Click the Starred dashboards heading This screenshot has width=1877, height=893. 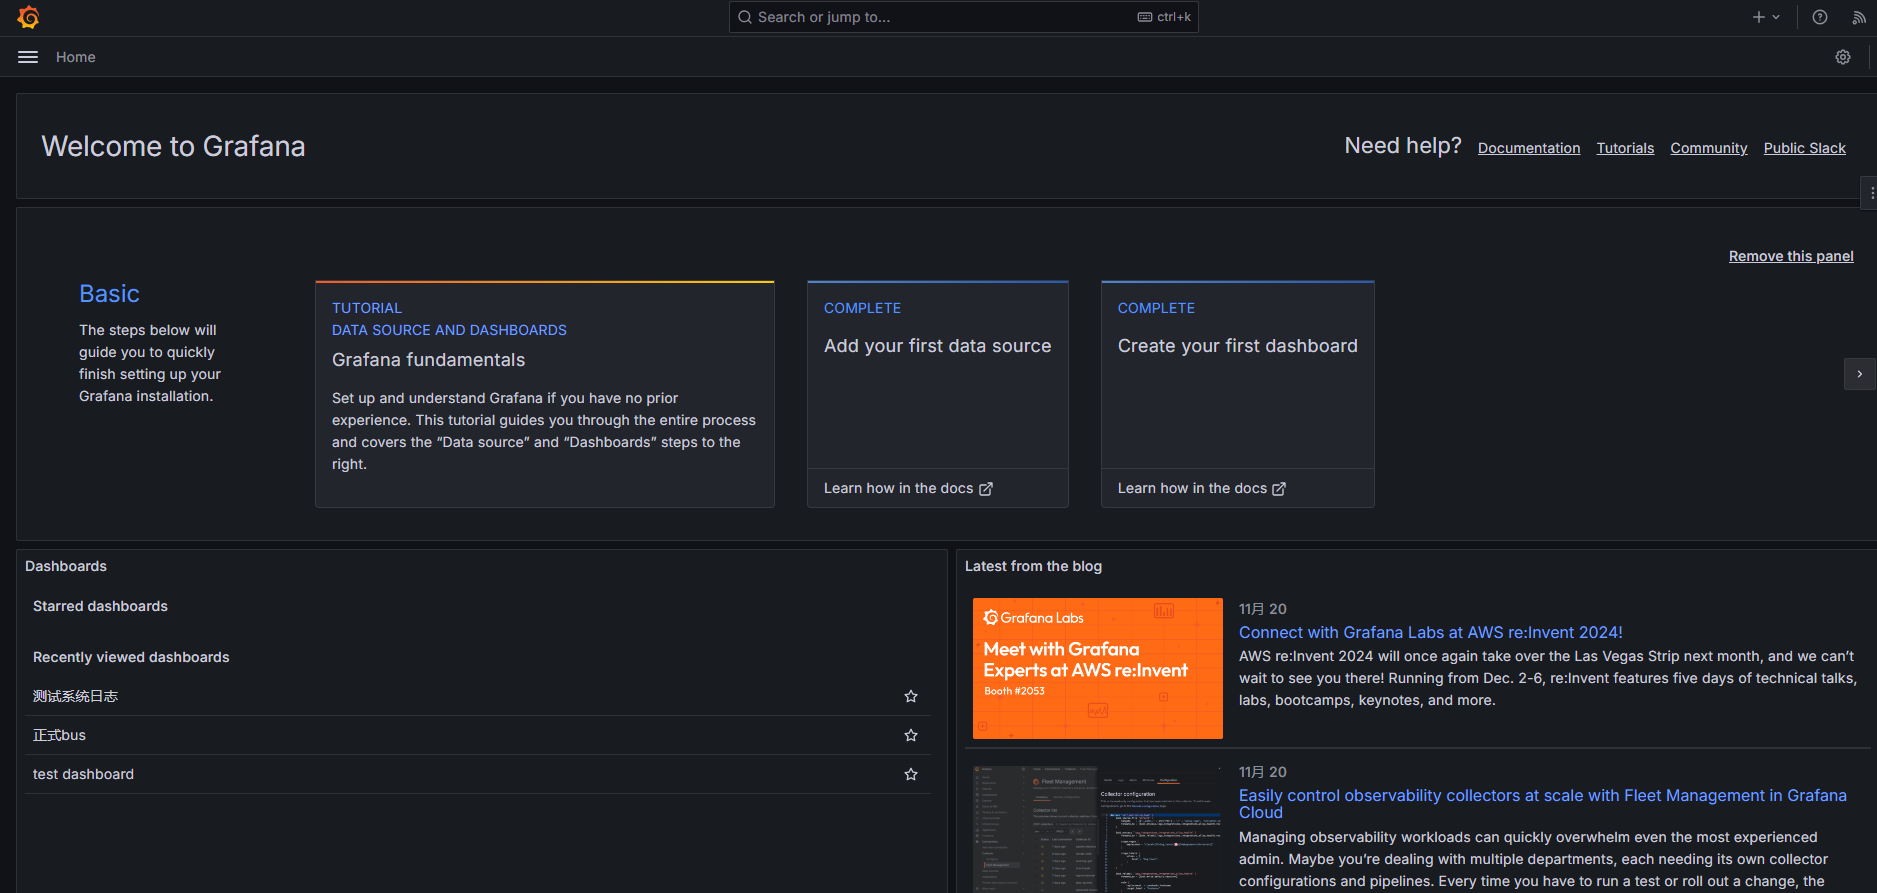pyautogui.click(x=100, y=606)
